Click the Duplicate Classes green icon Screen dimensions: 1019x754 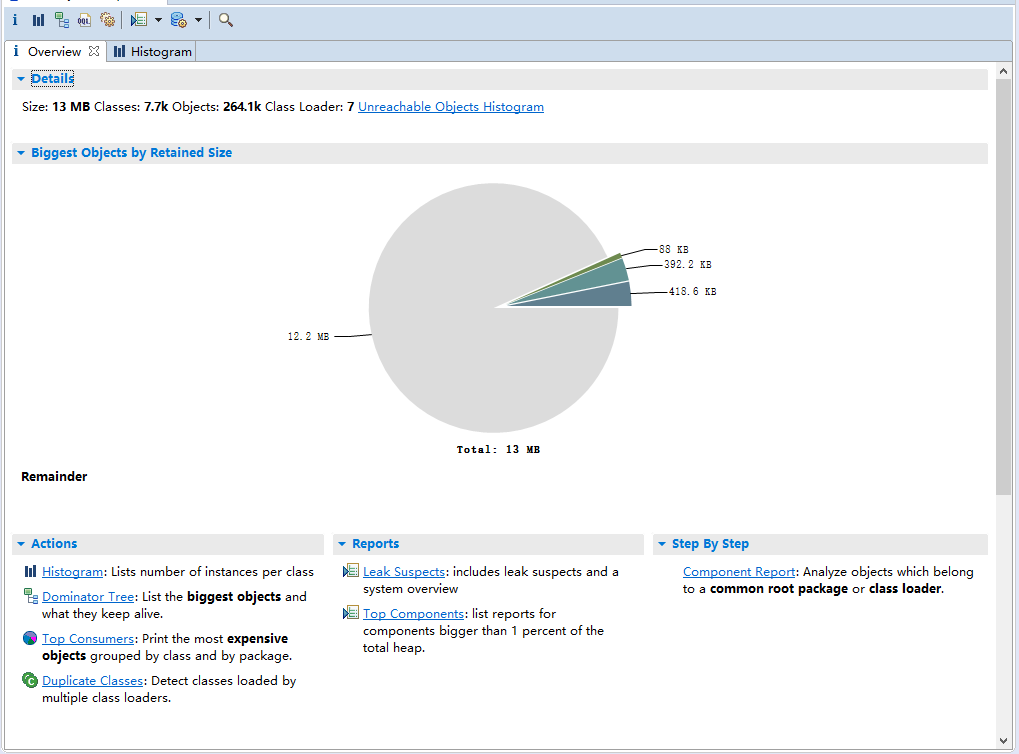point(30,680)
